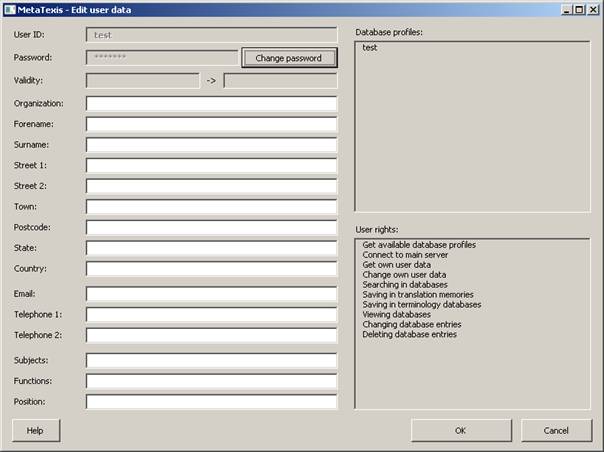Select the Street 2 text box

click(211, 186)
